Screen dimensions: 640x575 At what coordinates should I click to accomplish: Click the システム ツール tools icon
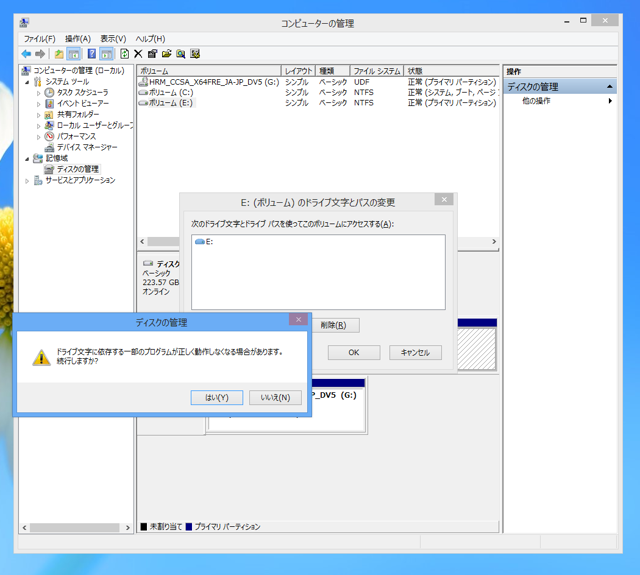point(38,82)
